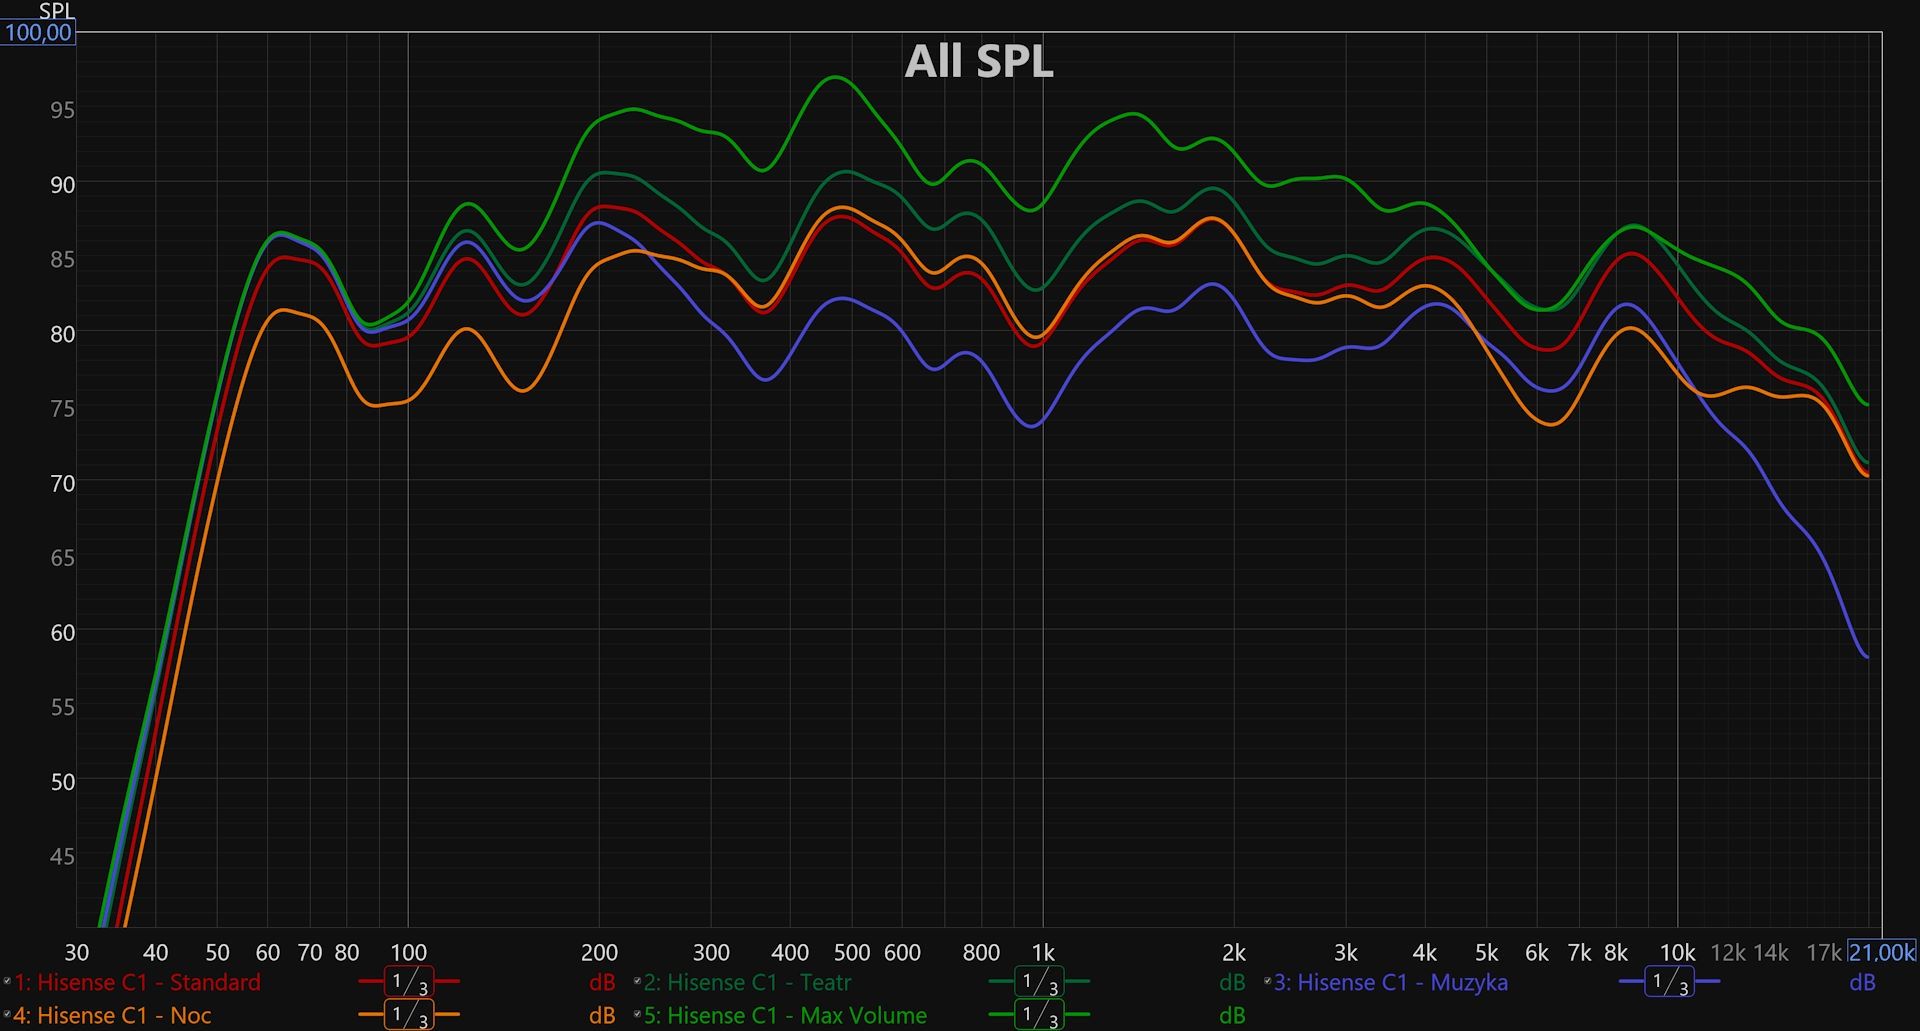Screen dimensions: 1920x1031
Task: Select the '5: Hisense C1 - Max Volume' legend label
Action: click(786, 1015)
